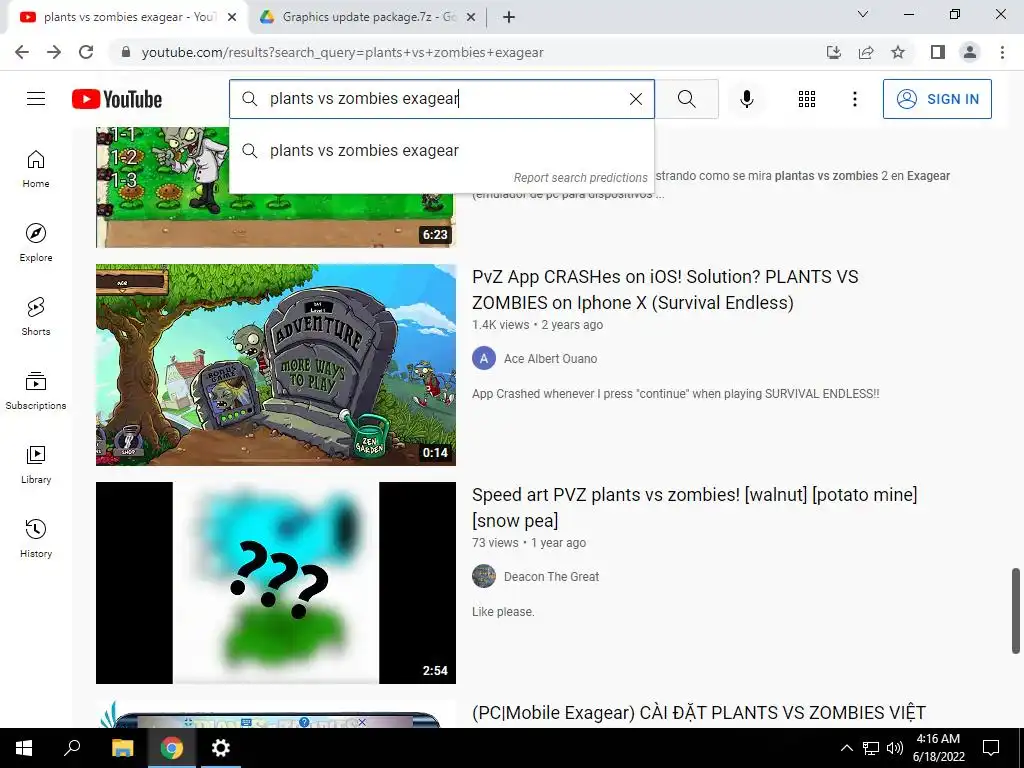Start voice search with microphone icon
Screen dimensions: 1024x768
[x=746, y=99]
